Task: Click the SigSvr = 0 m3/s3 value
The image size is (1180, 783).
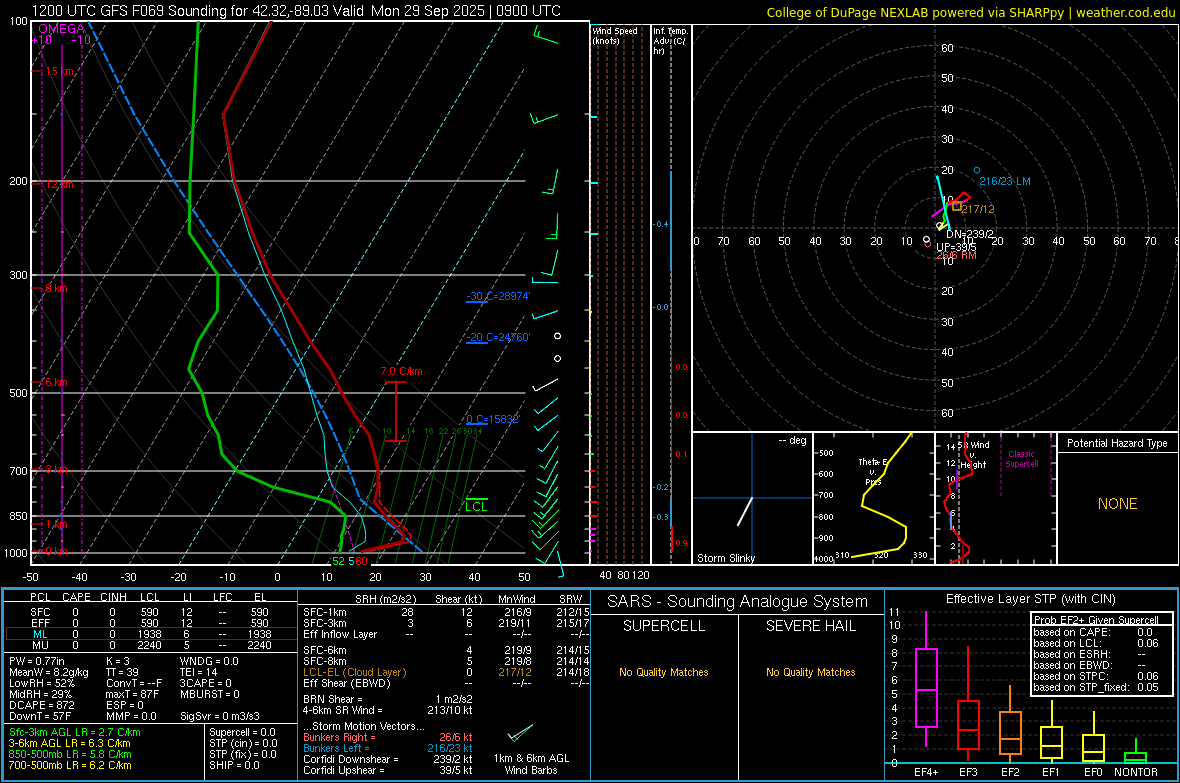Action: click(x=220, y=717)
